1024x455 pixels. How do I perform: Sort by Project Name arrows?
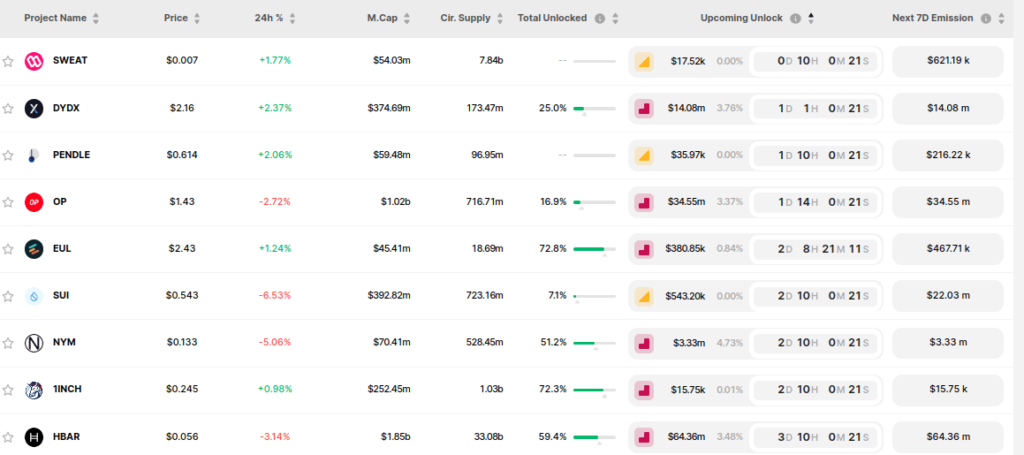[x=96, y=18]
